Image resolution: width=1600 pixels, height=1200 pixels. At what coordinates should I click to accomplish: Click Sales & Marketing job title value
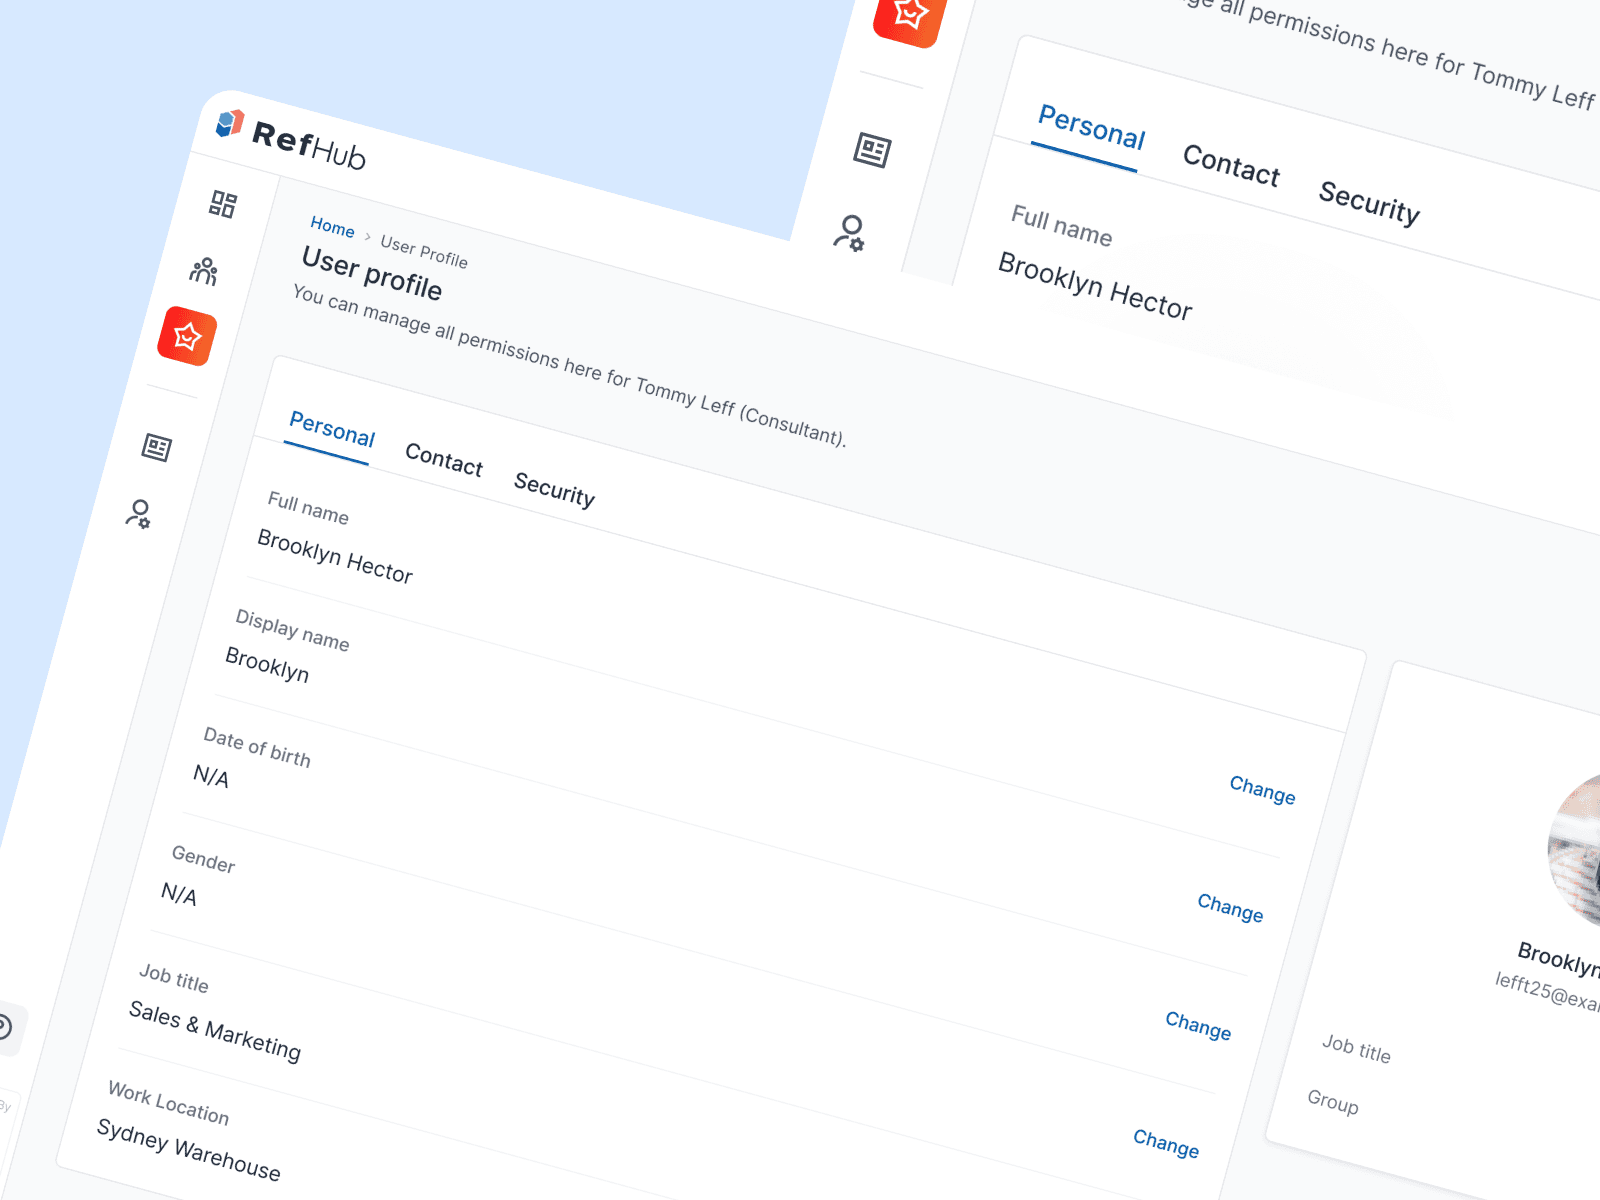tap(215, 1031)
